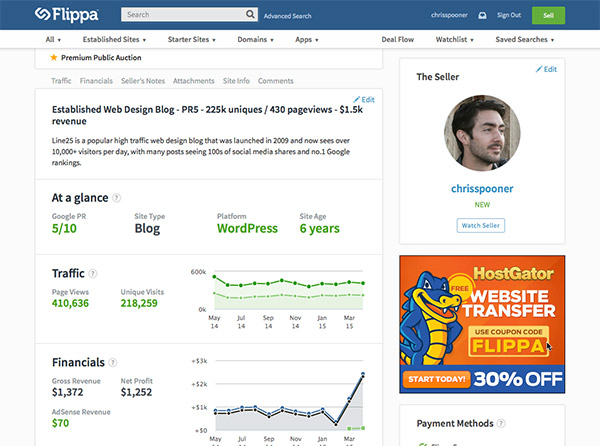
Task: Open the messages inbox icon
Action: pyautogui.click(x=482, y=15)
